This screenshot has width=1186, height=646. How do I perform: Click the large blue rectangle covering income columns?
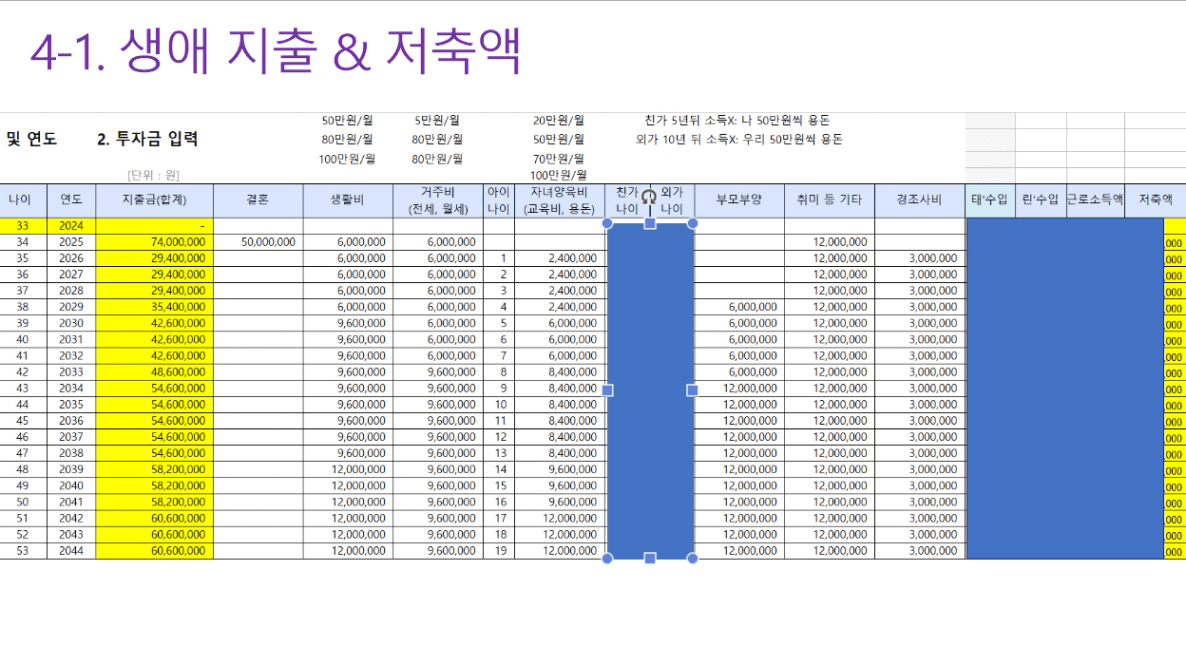tap(1064, 390)
